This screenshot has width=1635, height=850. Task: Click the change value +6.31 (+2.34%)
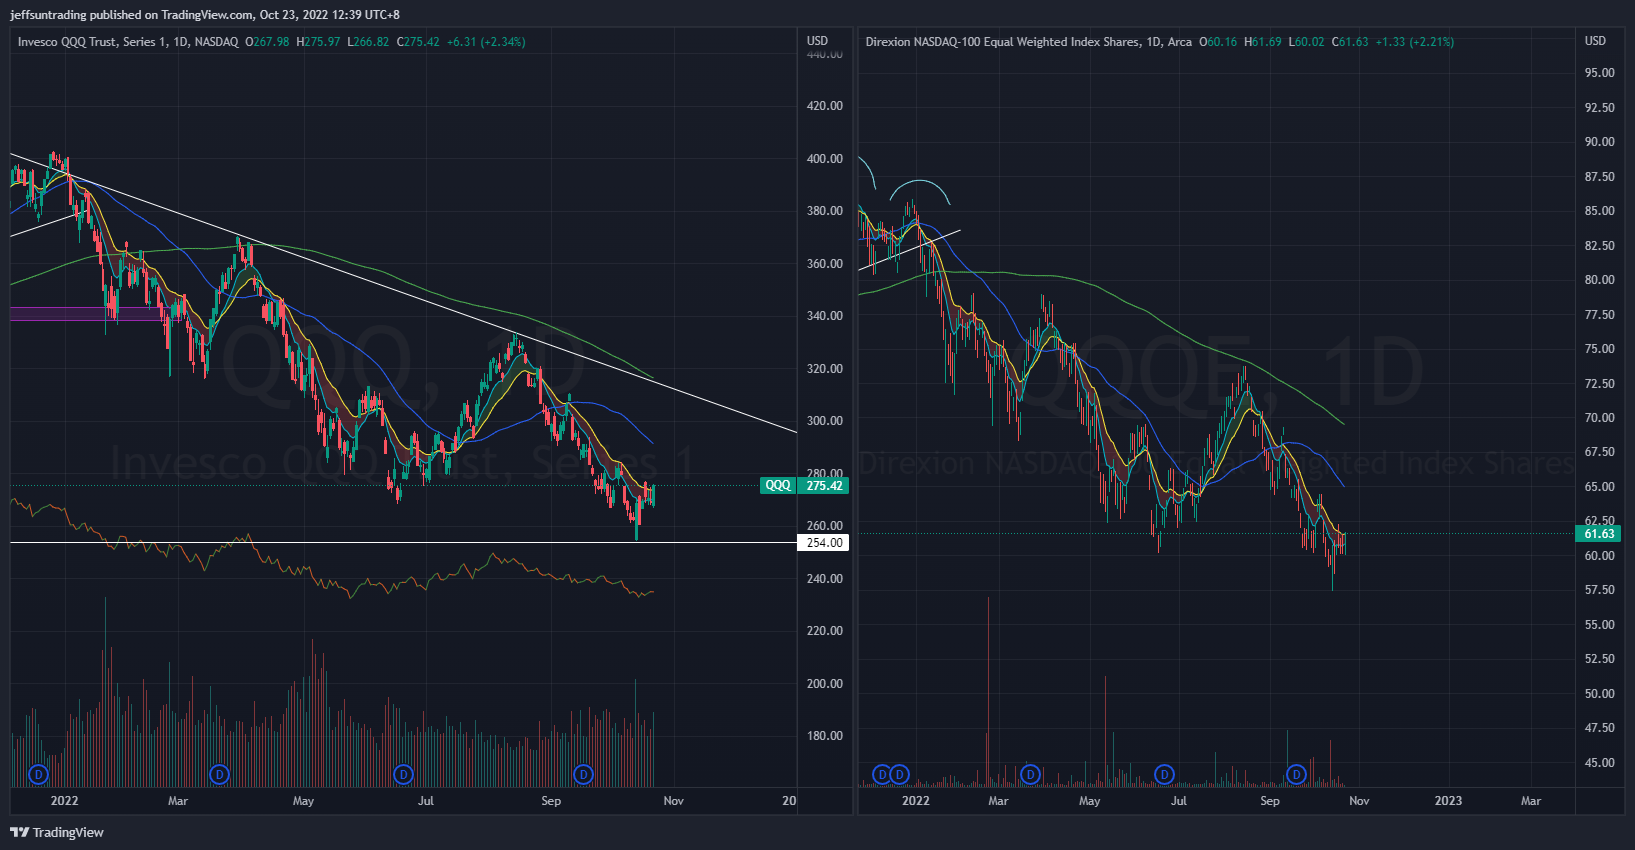486,42
